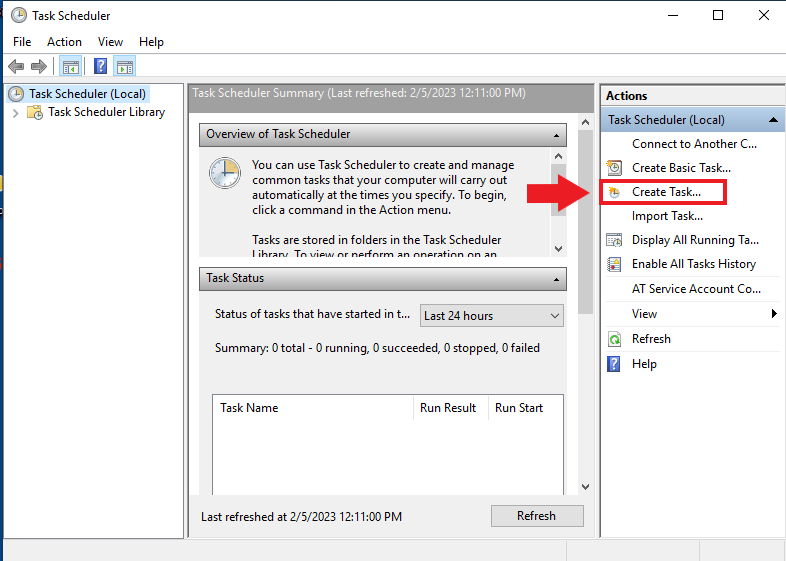Open the Last 24 hours dropdown
The image size is (786, 561).
491,315
